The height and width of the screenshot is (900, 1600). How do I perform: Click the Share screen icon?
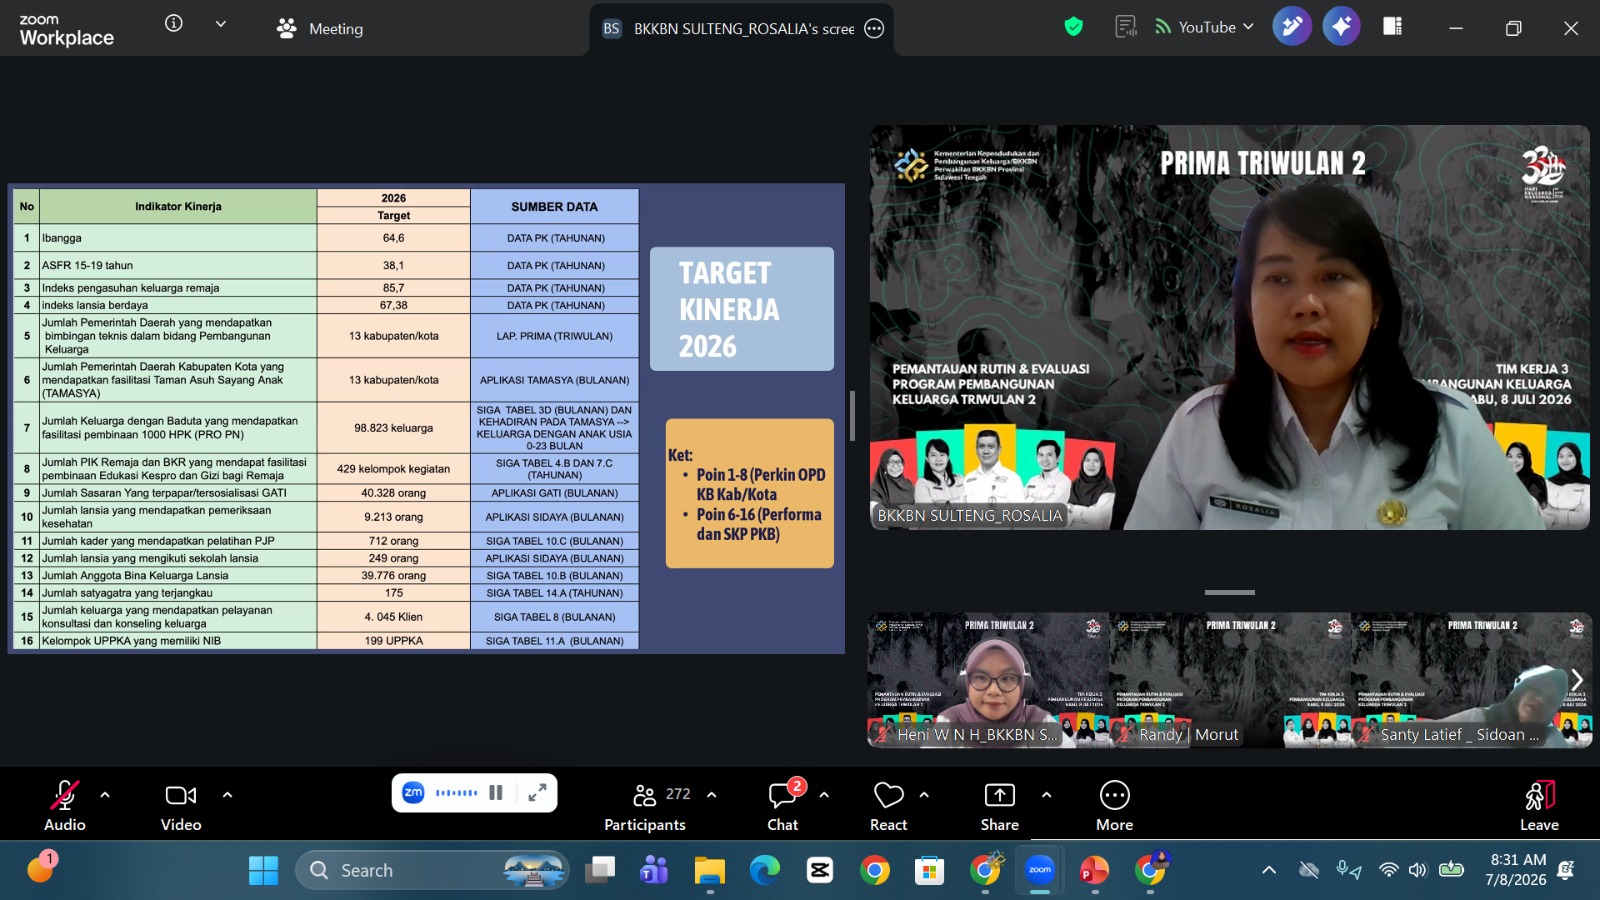[x=999, y=805]
